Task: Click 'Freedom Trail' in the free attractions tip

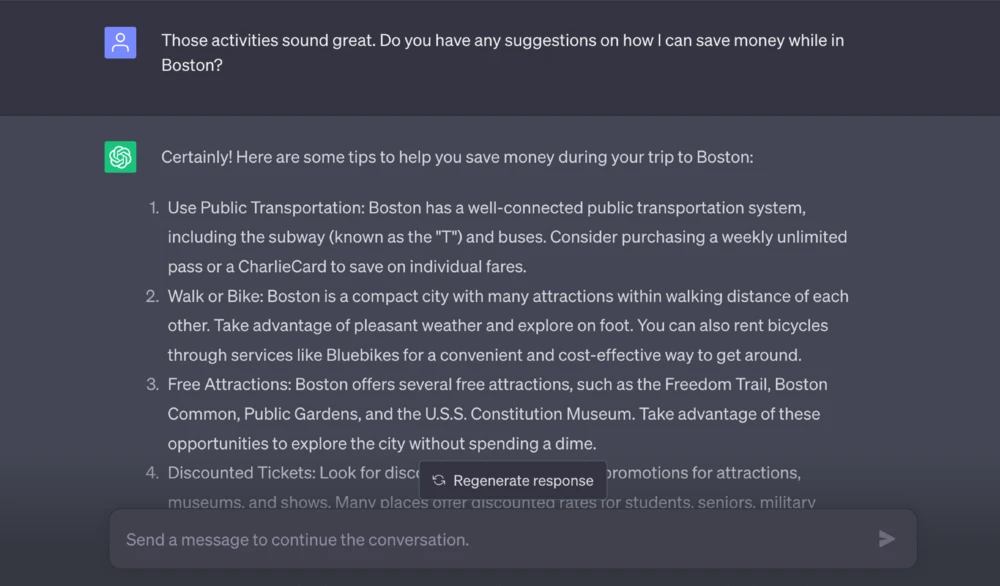Action: 717,384
